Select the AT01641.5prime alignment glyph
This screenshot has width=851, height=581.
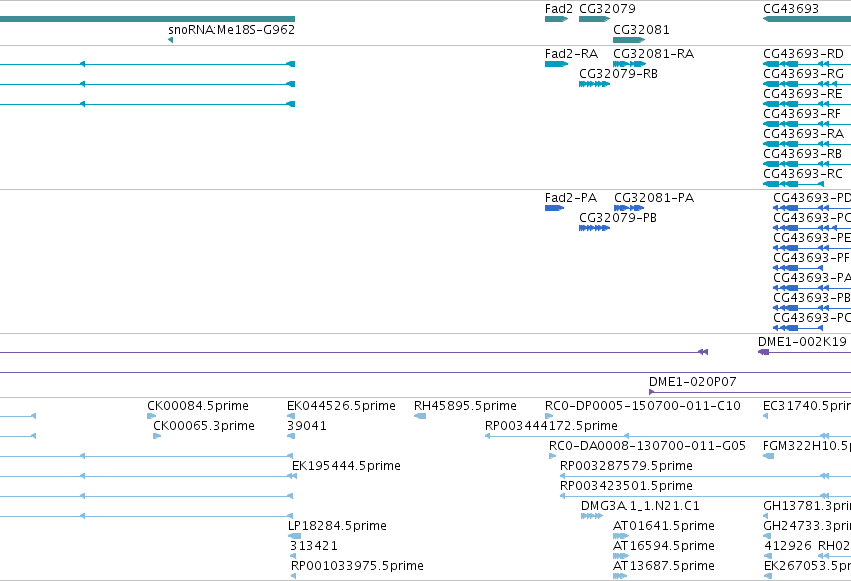621,537
